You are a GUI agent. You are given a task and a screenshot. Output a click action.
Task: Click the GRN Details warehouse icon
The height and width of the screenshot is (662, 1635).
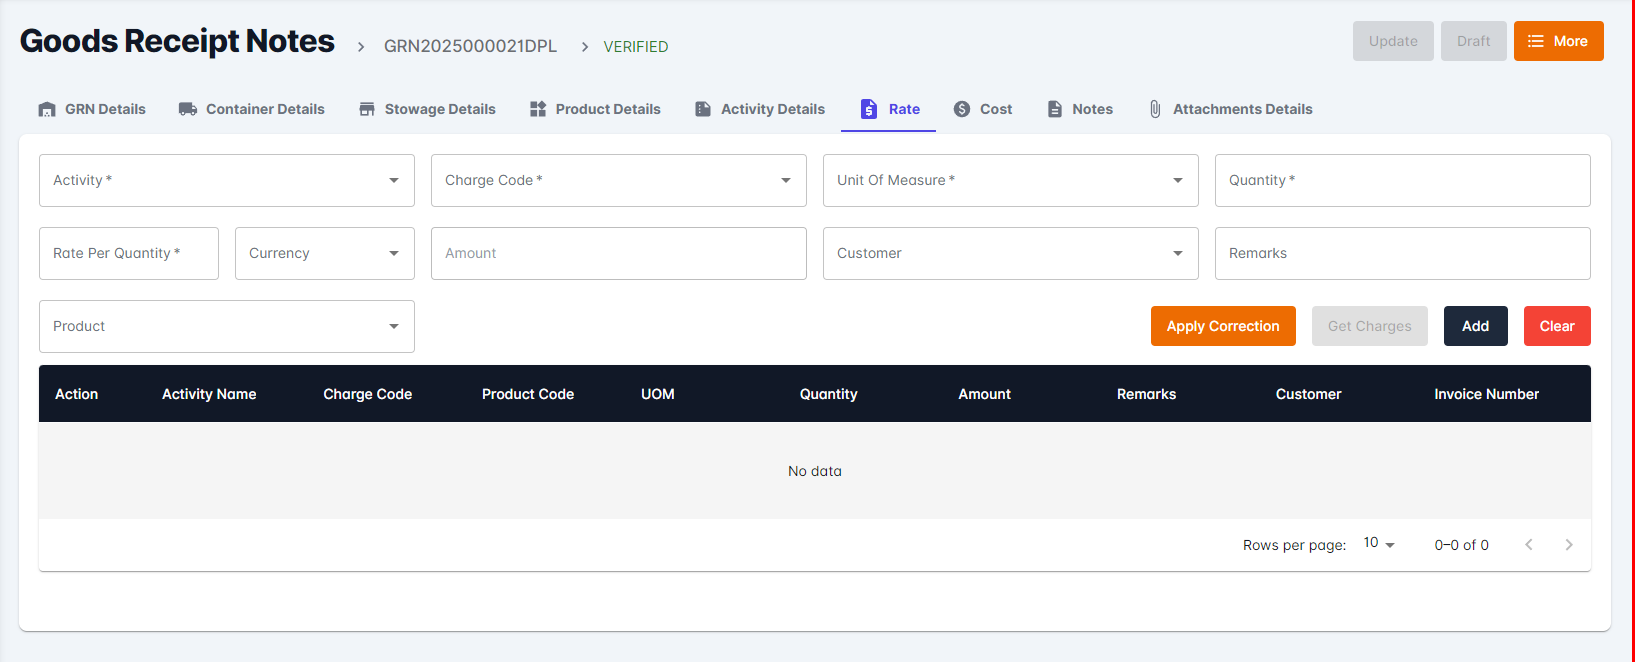coord(47,109)
